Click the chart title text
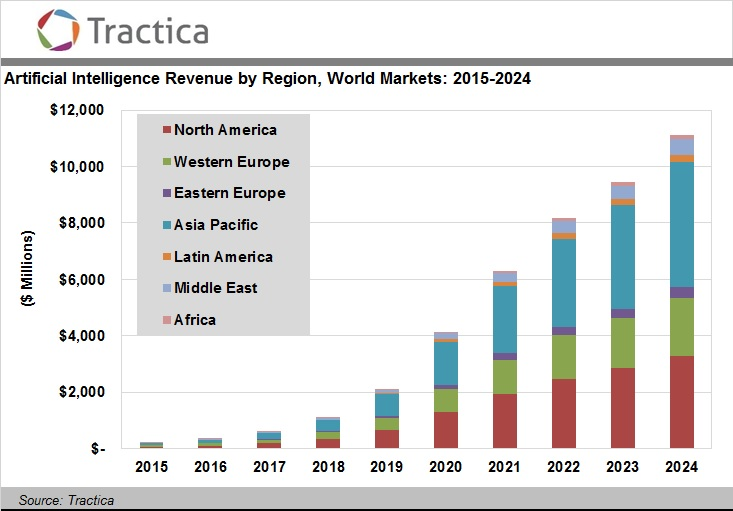 tap(267, 78)
